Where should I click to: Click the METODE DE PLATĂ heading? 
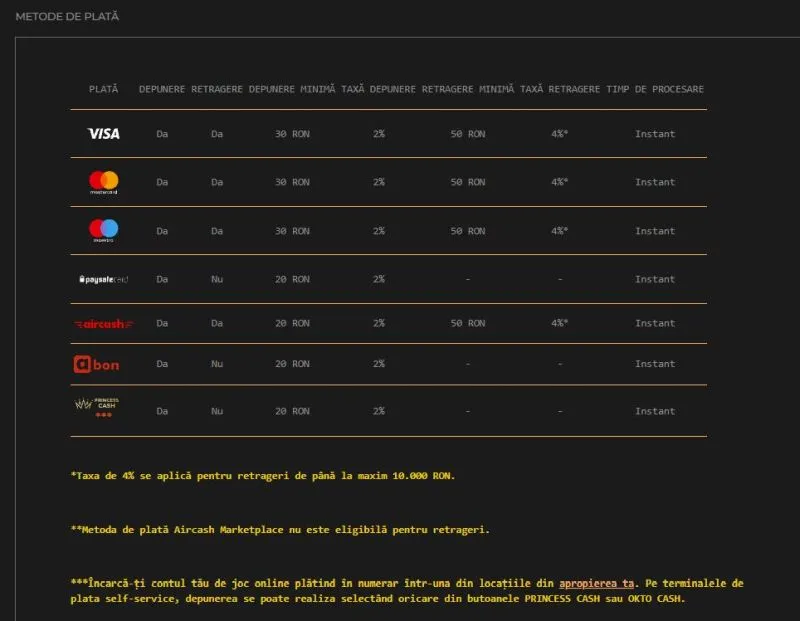pos(67,16)
